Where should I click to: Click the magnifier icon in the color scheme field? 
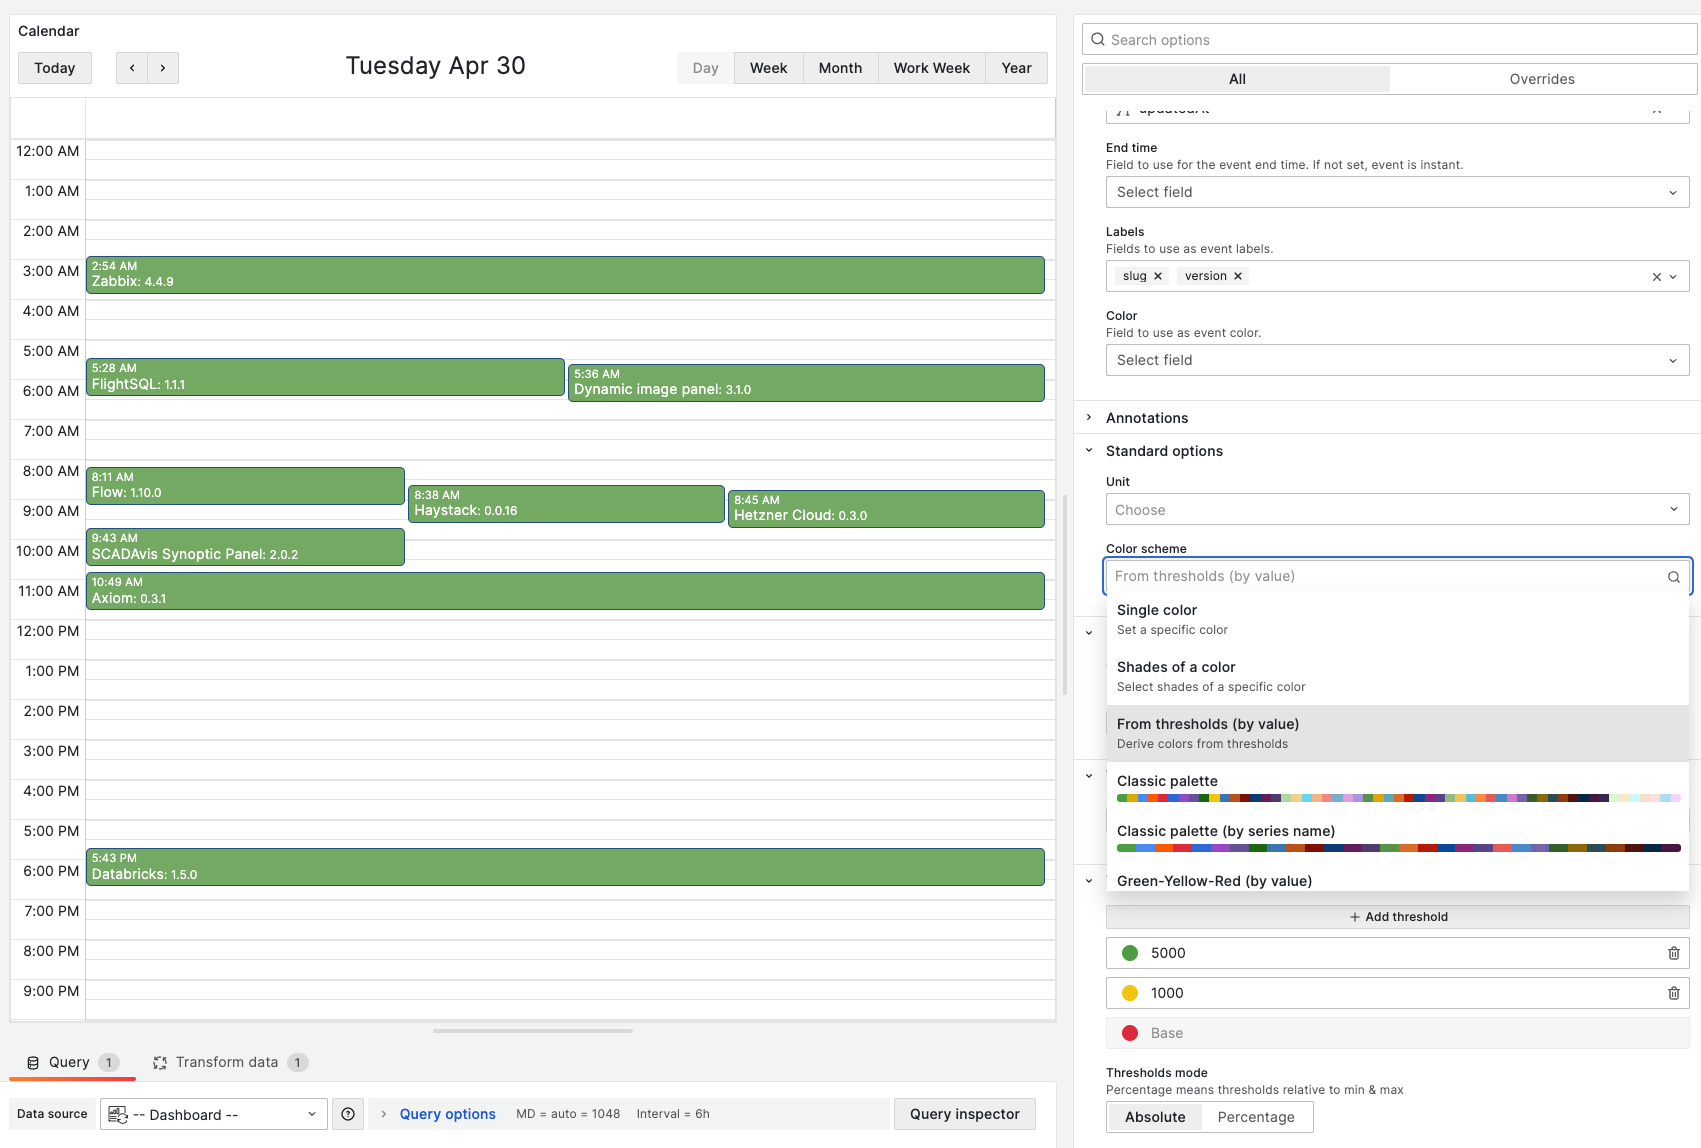(x=1673, y=576)
